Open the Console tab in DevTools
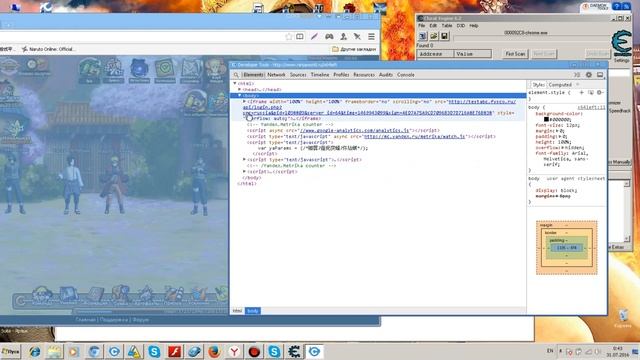 (406, 75)
